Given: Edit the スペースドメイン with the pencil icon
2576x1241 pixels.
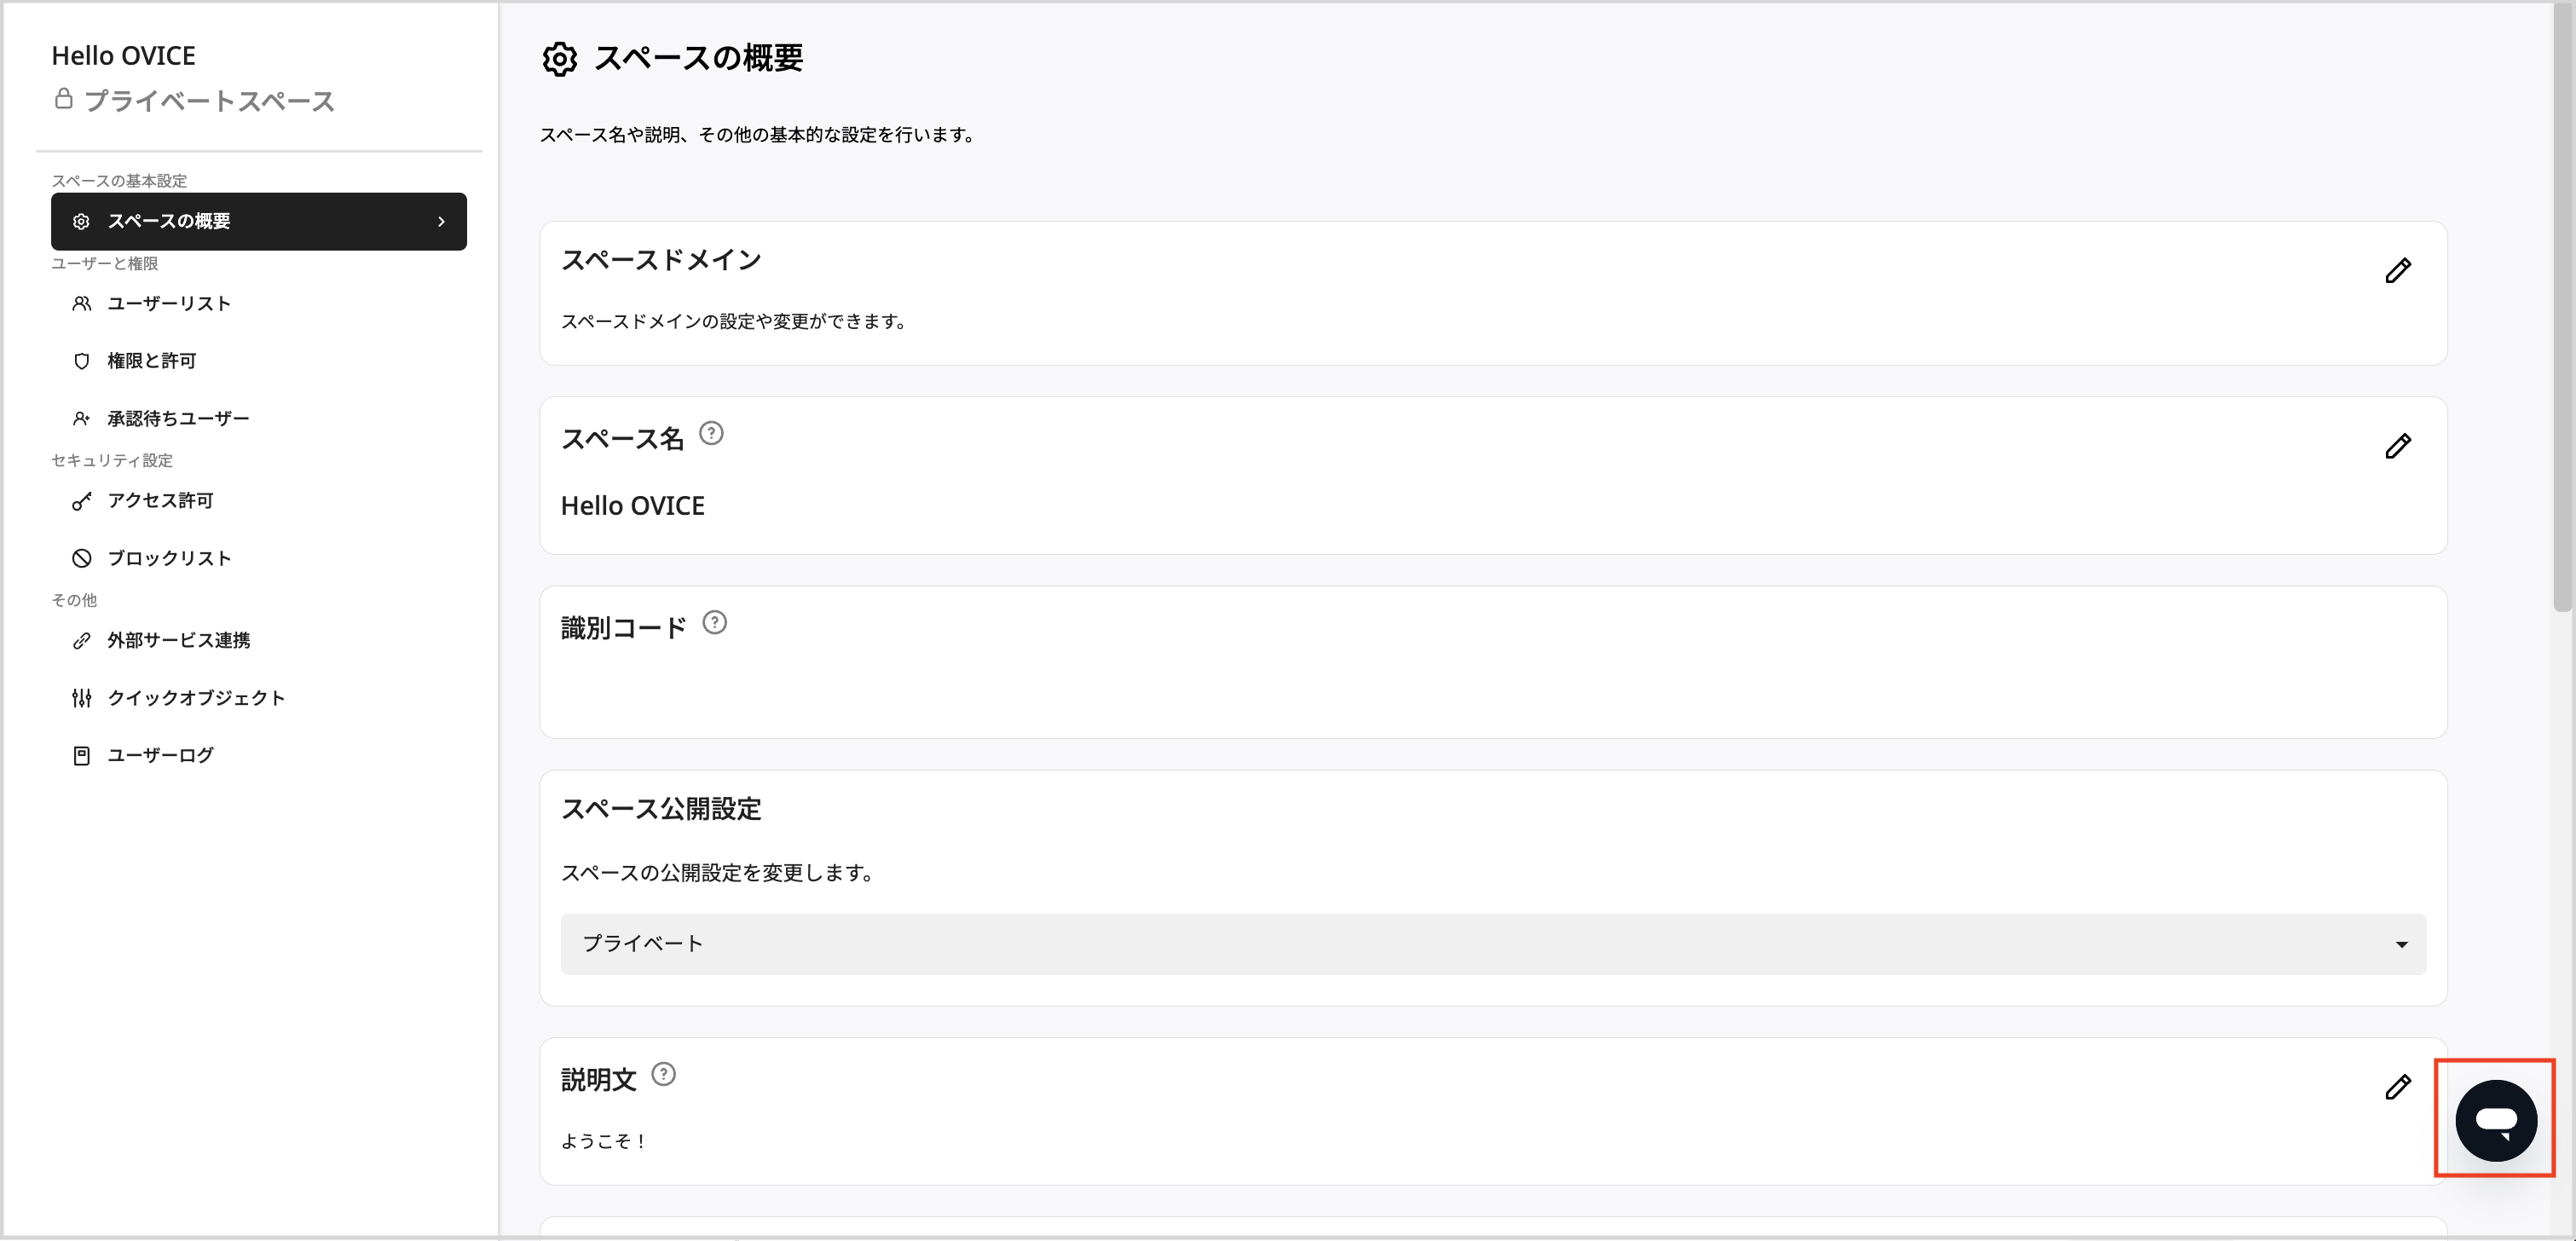Looking at the screenshot, I should [2400, 269].
